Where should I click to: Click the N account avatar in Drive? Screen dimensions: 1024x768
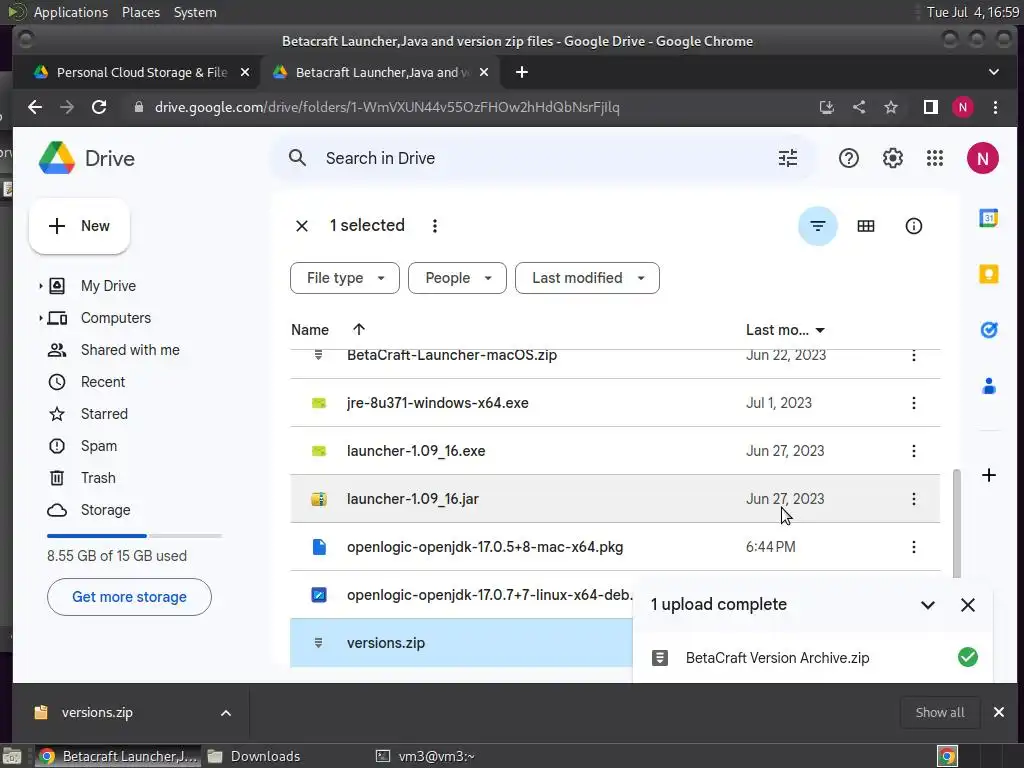(x=982, y=158)
